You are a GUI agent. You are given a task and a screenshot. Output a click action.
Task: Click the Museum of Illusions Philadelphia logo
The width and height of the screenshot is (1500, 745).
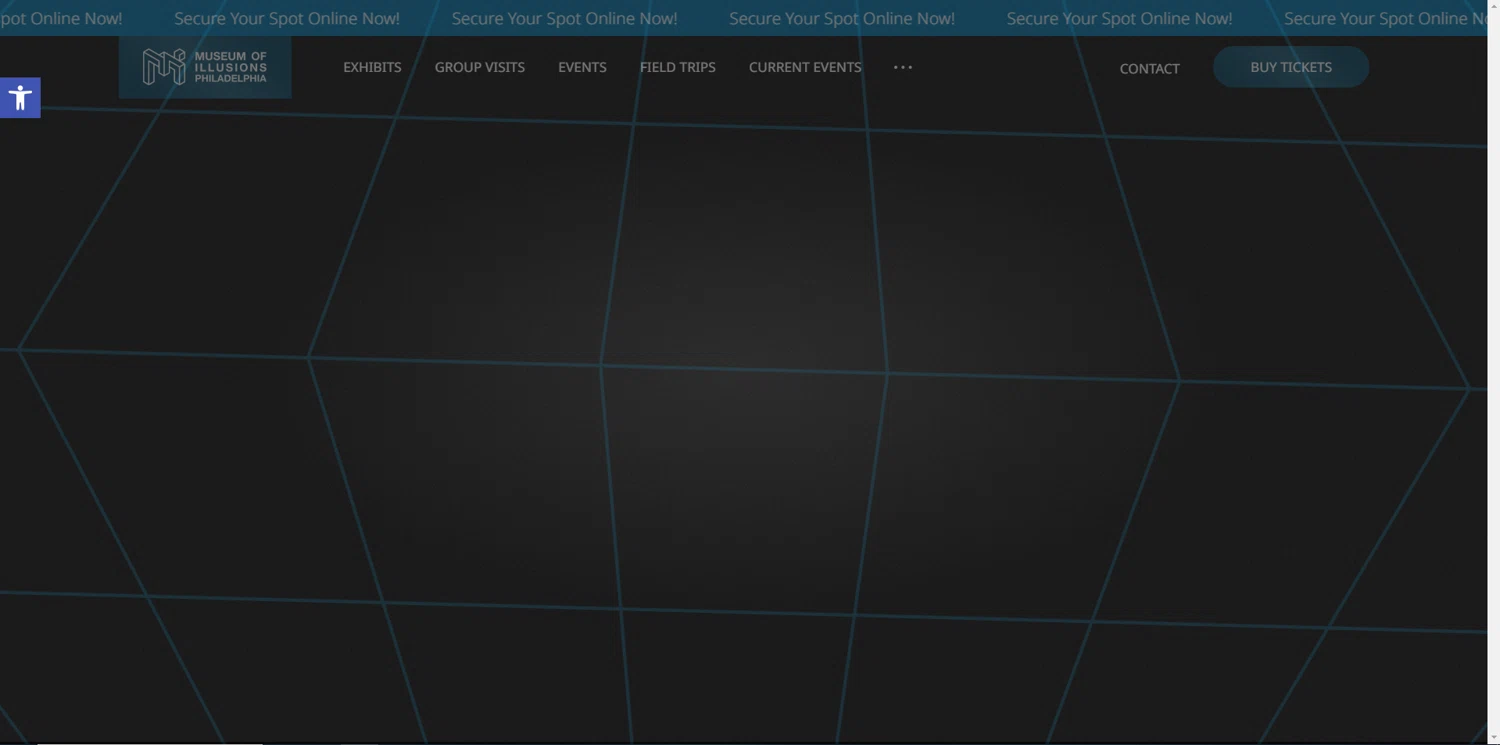(x=205, y=67)
